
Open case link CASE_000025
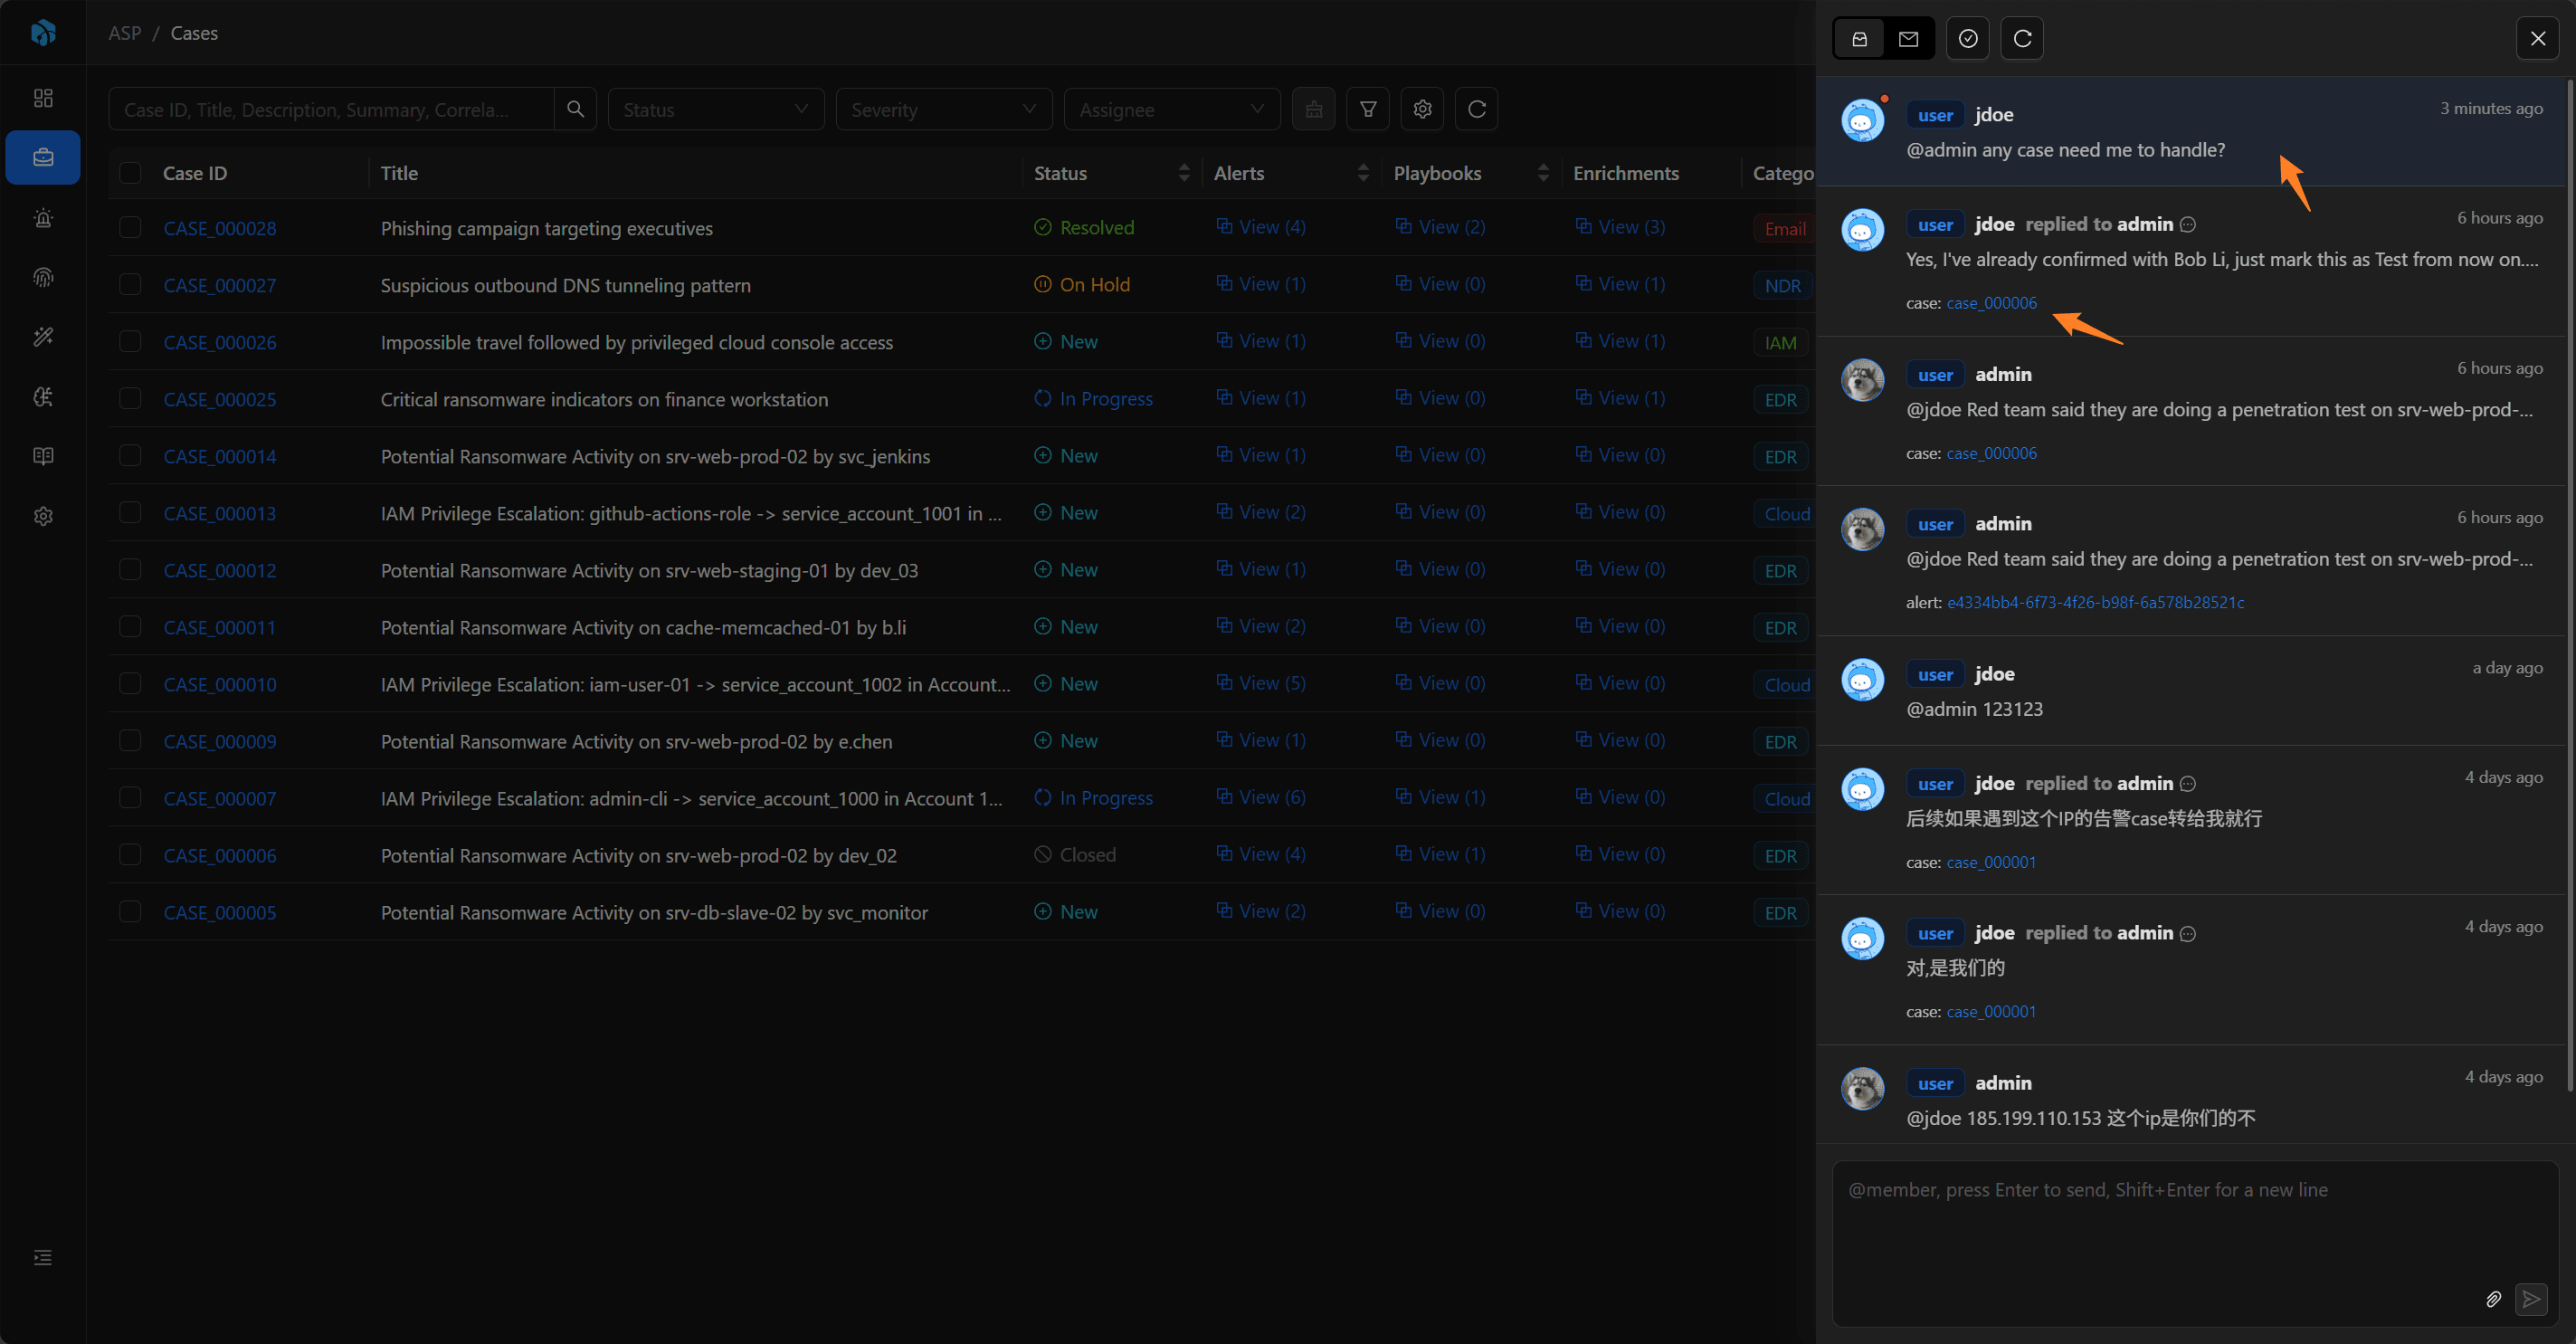tap(220, 399)
